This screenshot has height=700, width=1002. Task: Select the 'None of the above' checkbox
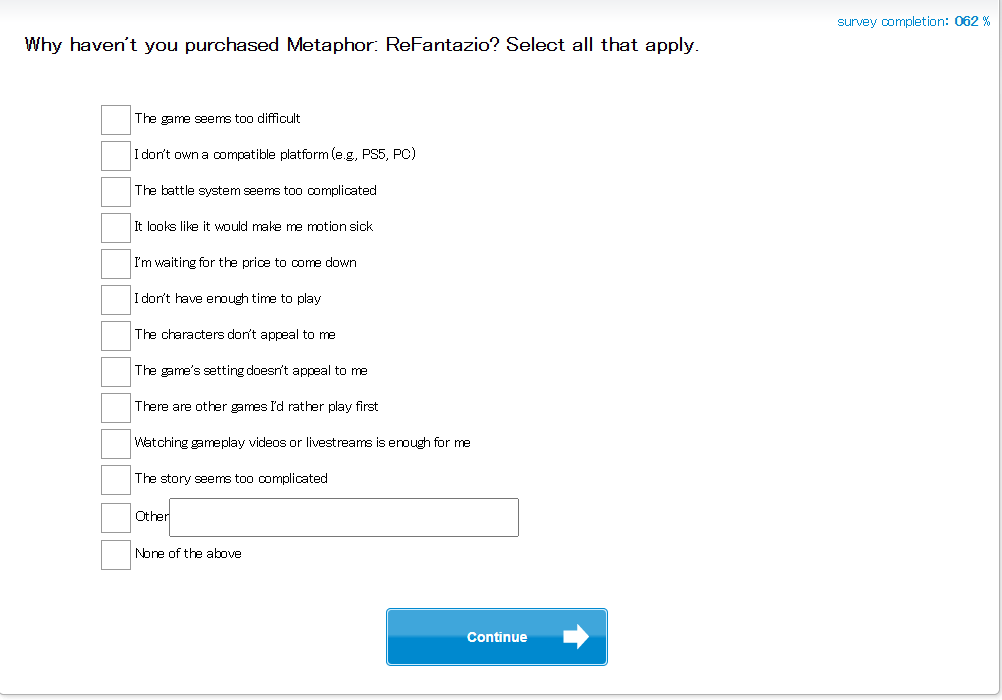pos(116,555)
